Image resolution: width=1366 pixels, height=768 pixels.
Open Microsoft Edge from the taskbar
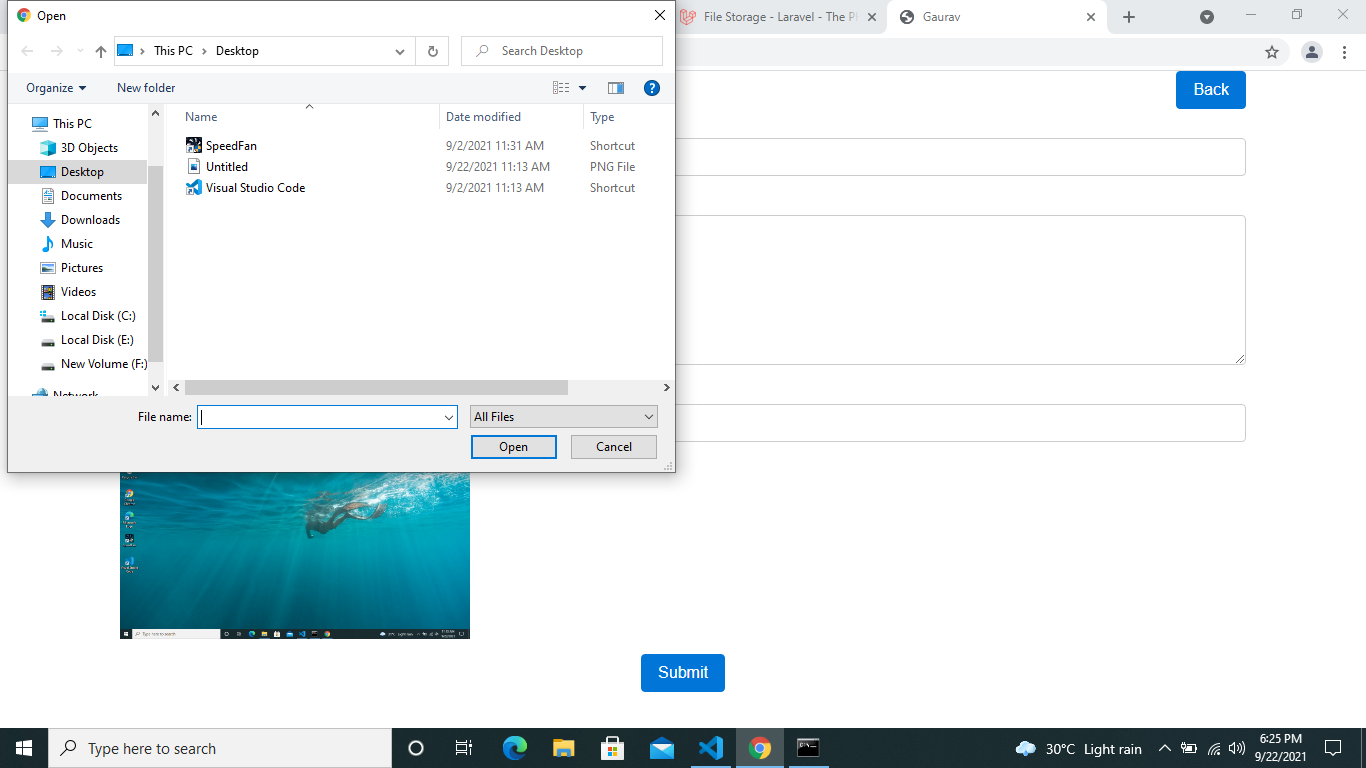[515, 748]
